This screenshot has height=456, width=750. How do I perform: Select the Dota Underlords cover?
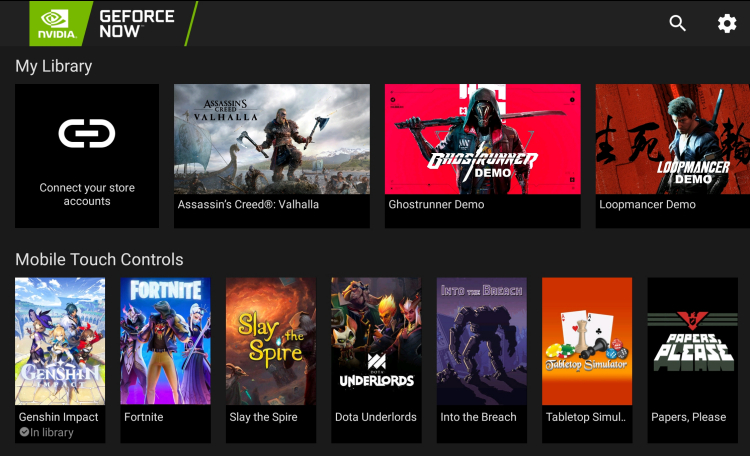[376, 341]
